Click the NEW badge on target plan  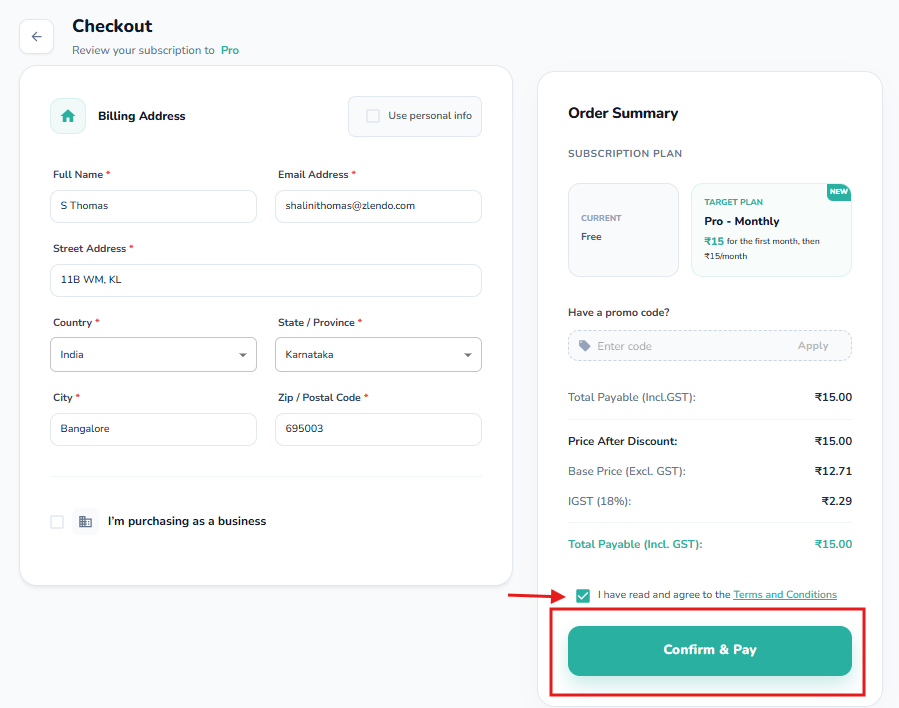click(x=838, y=191)
